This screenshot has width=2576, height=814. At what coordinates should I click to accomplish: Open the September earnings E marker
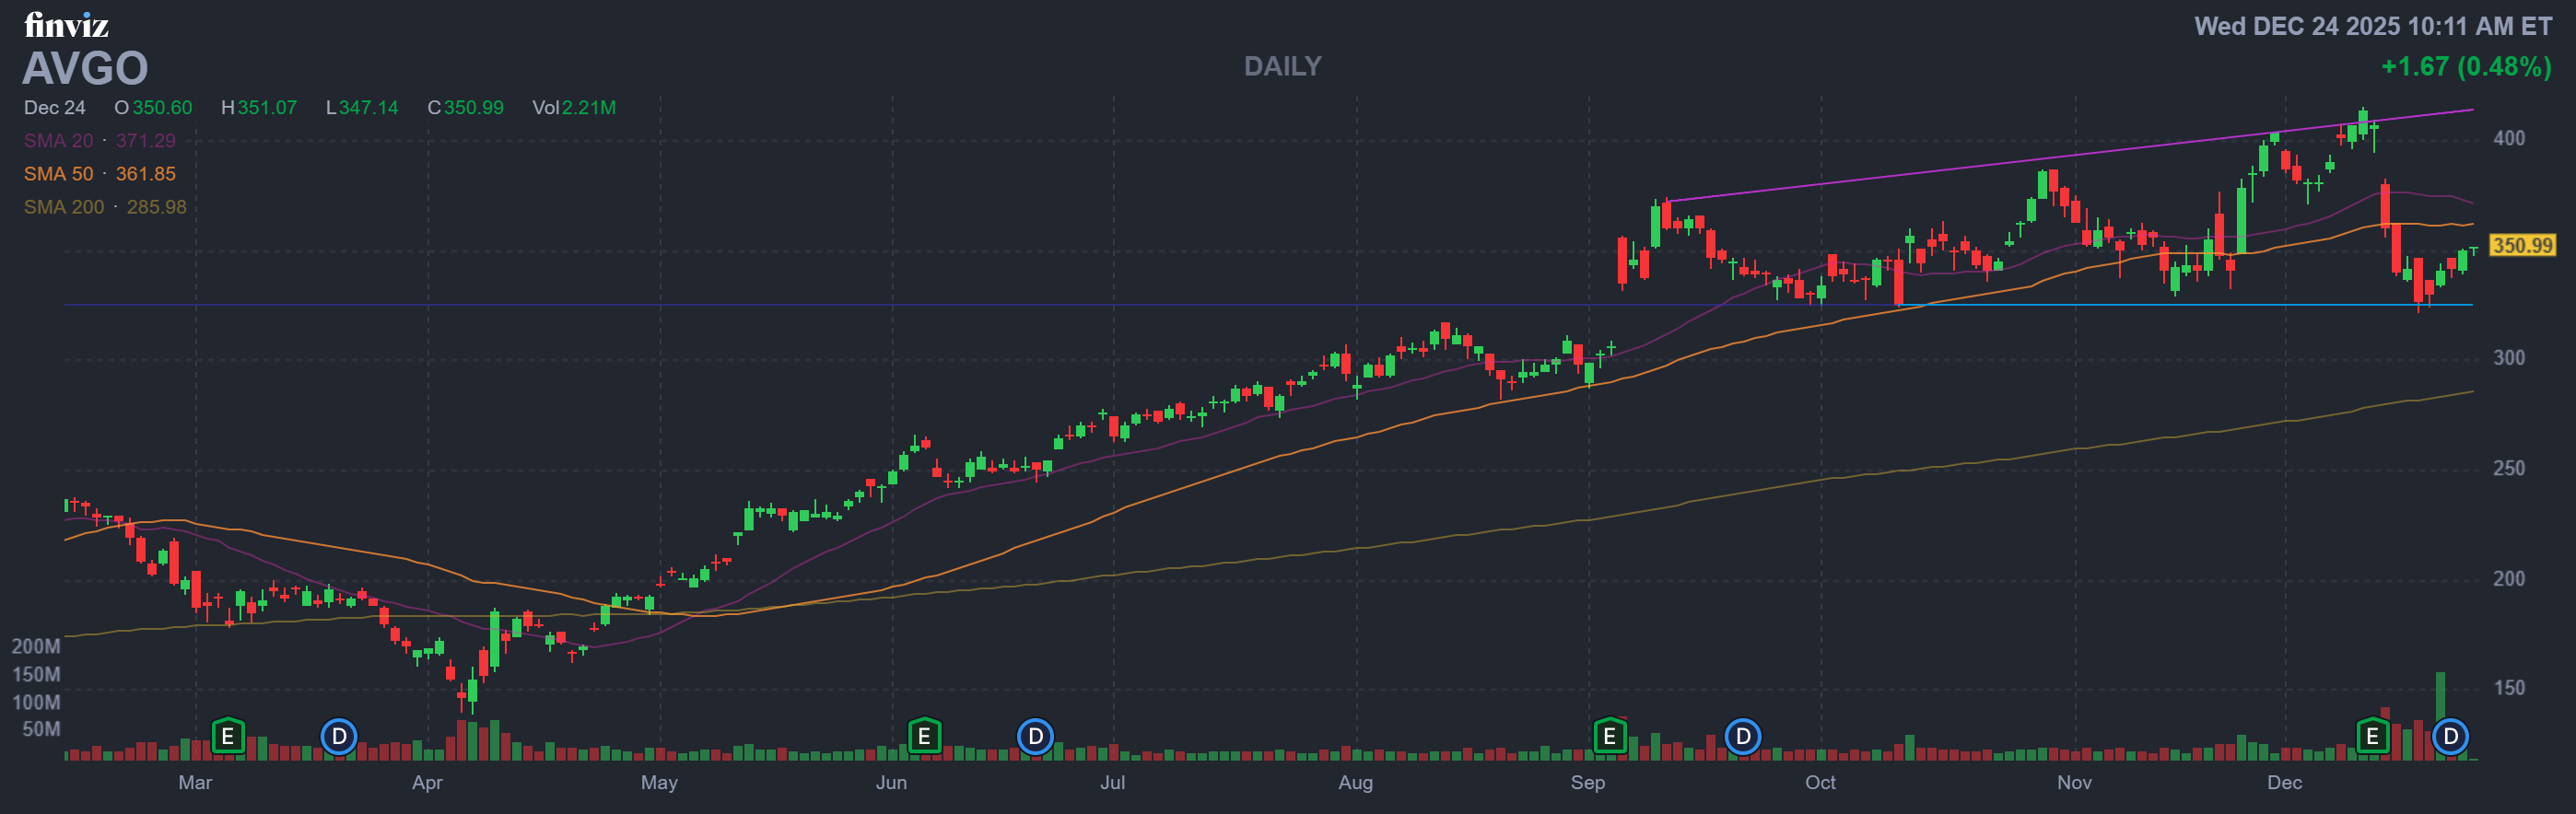pos(1609,737)
